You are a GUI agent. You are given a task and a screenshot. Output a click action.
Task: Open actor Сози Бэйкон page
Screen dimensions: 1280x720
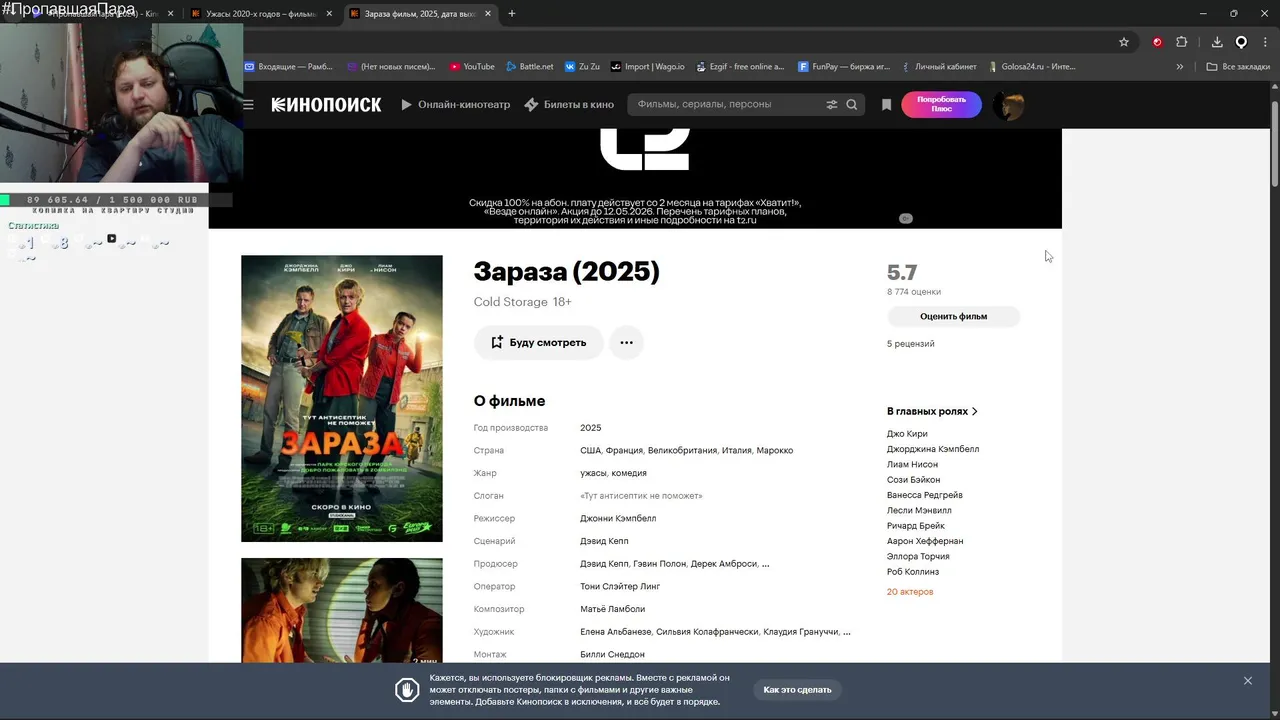point(913,480)
